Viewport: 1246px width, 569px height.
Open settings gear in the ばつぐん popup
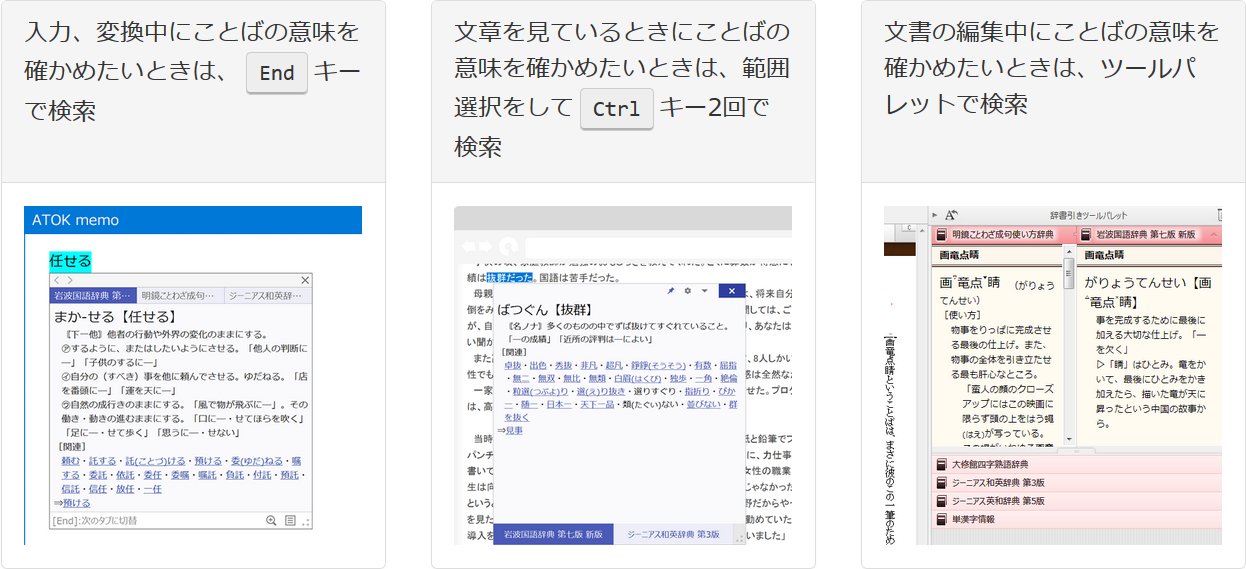(687, 291)
